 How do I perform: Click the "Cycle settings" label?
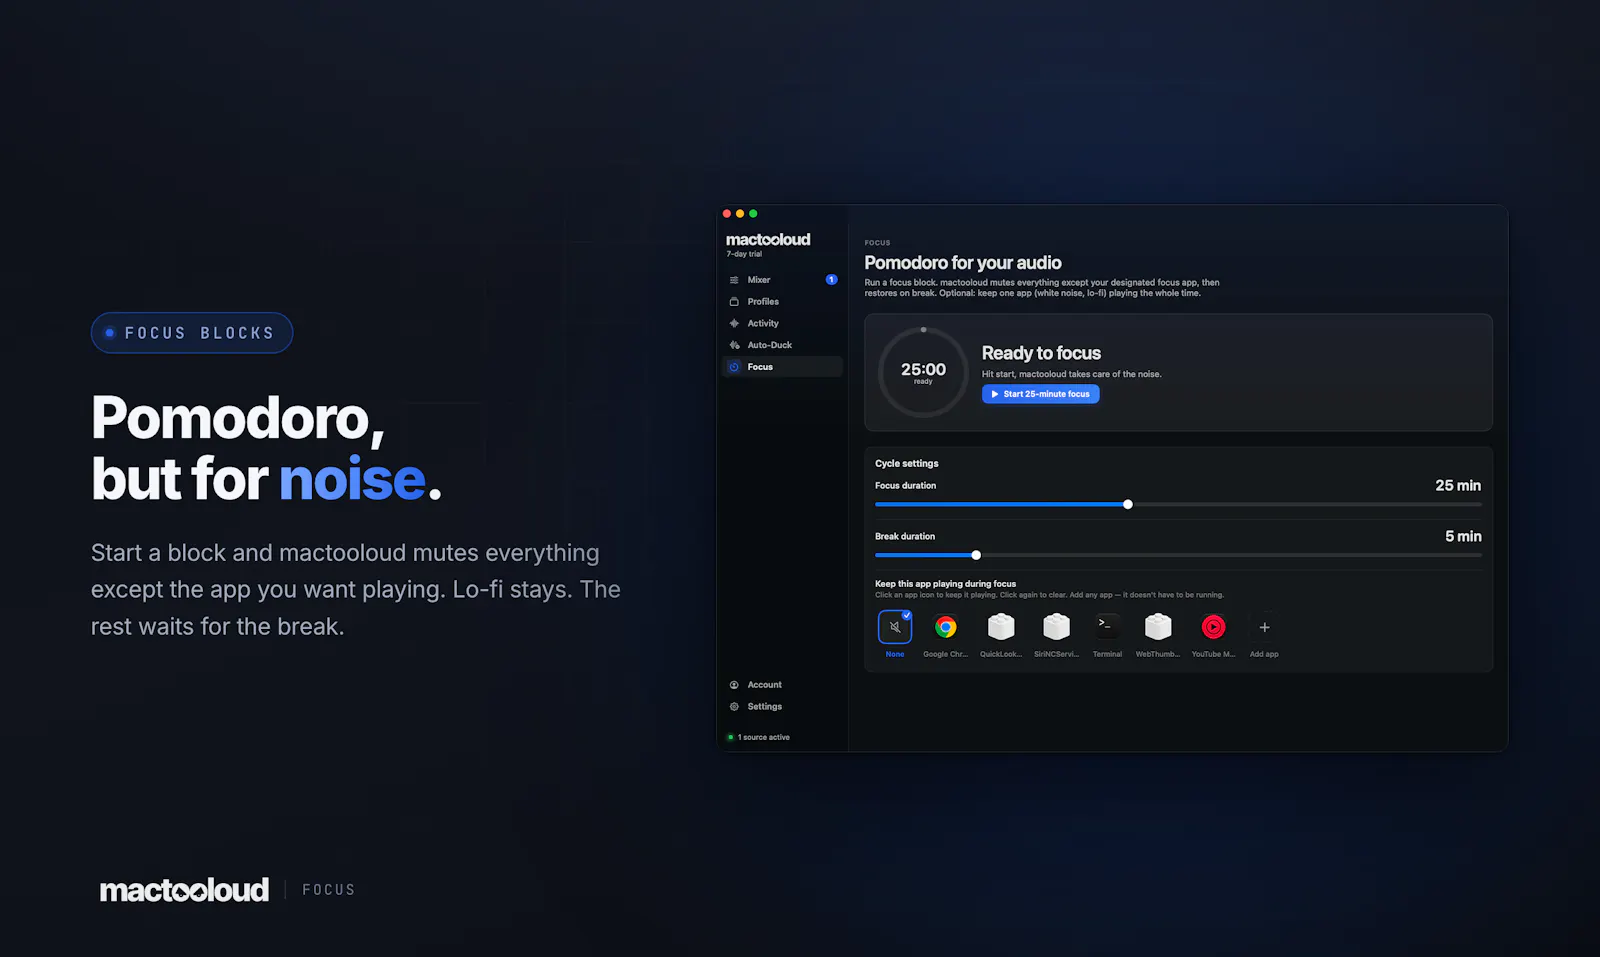[907, 464]
